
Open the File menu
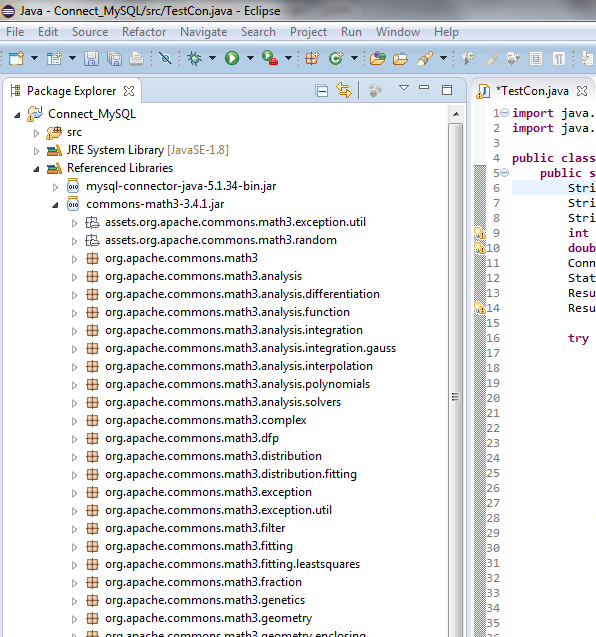pos(15,32)
